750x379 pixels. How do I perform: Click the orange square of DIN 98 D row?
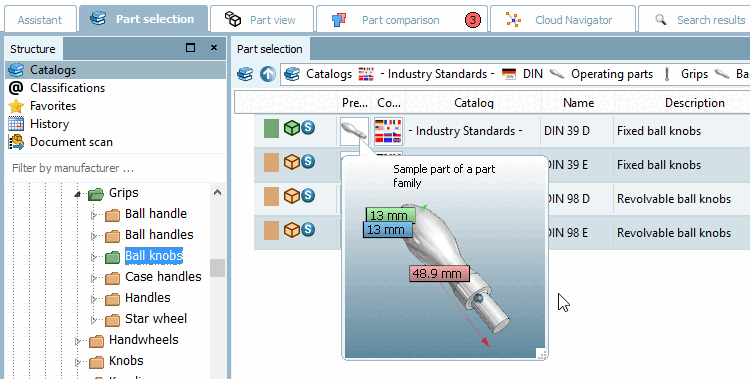(x=271, y=196)
